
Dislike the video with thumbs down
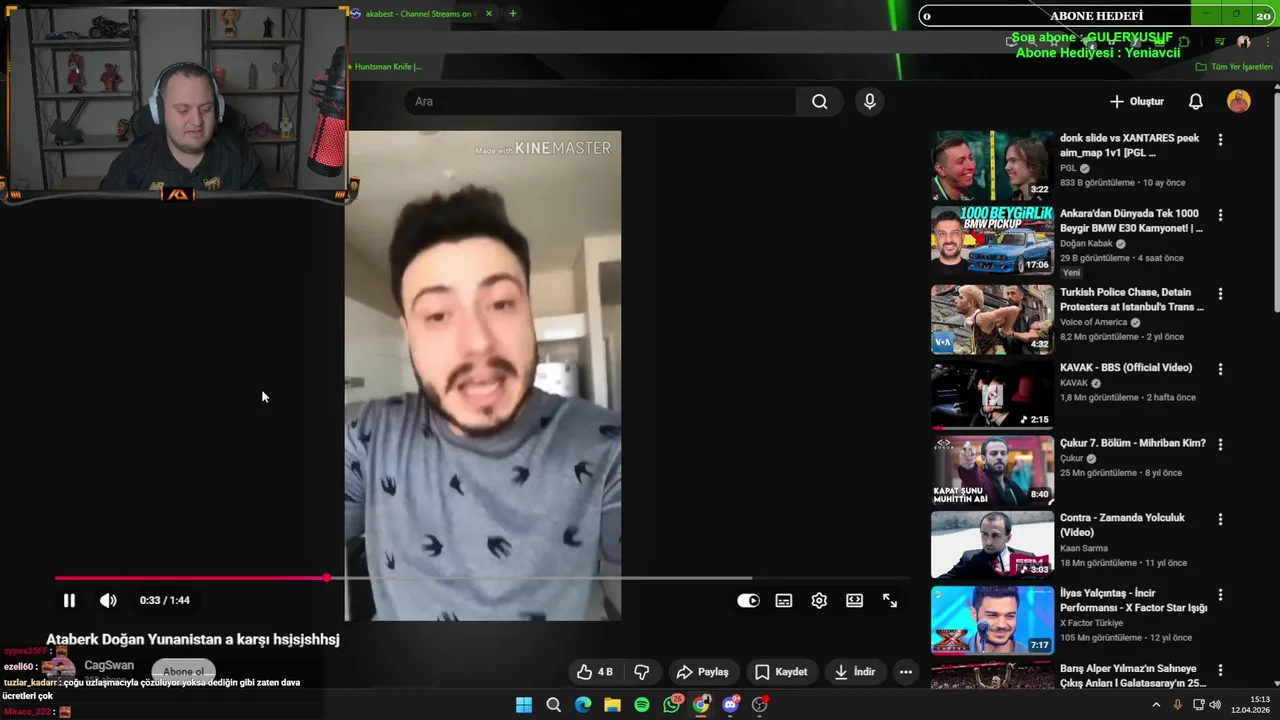coord(642,672)
